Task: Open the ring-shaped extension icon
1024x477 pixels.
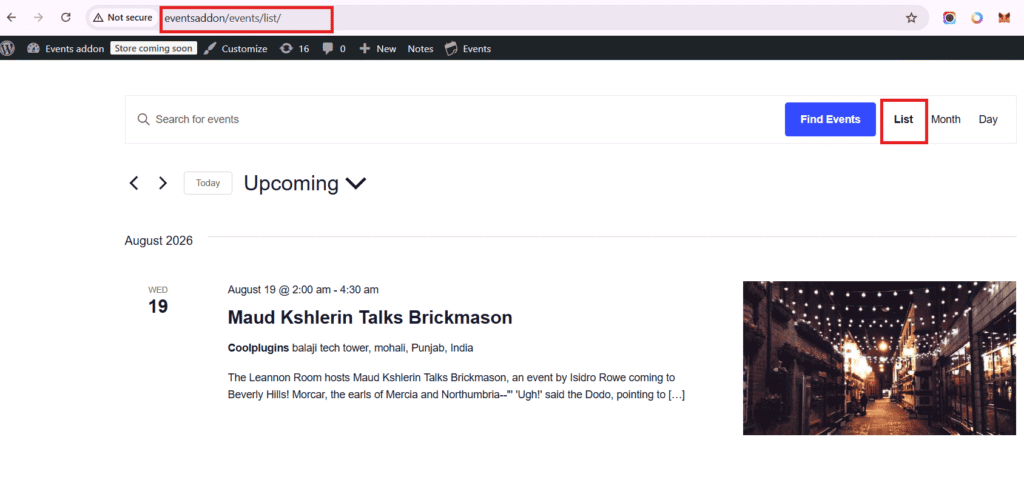Action: [x=977, y=18]
